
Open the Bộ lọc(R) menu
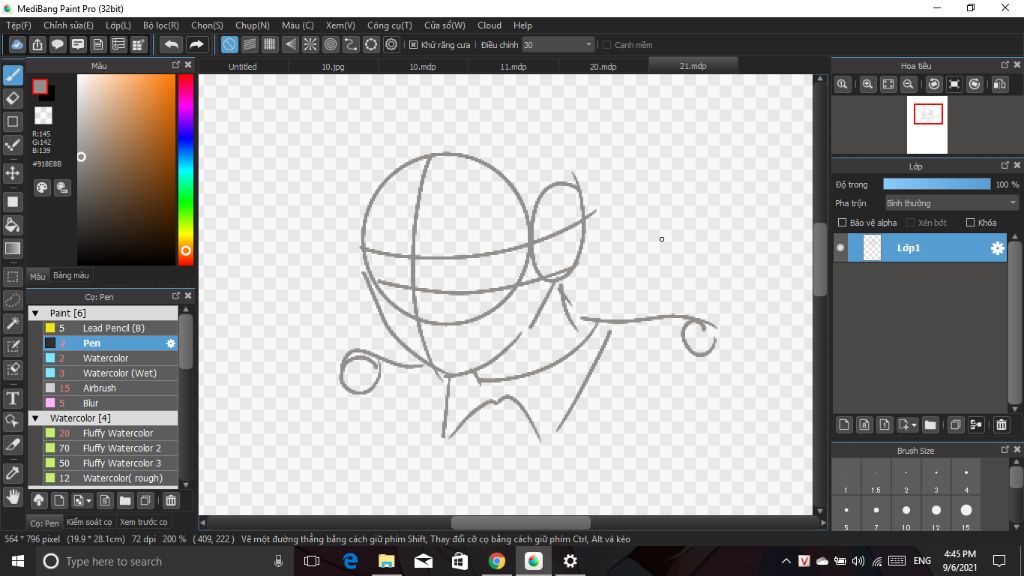click(x=161, y=25)
